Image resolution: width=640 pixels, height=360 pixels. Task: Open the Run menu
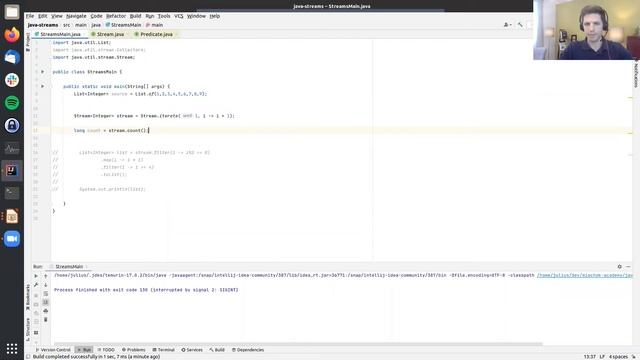150,16
